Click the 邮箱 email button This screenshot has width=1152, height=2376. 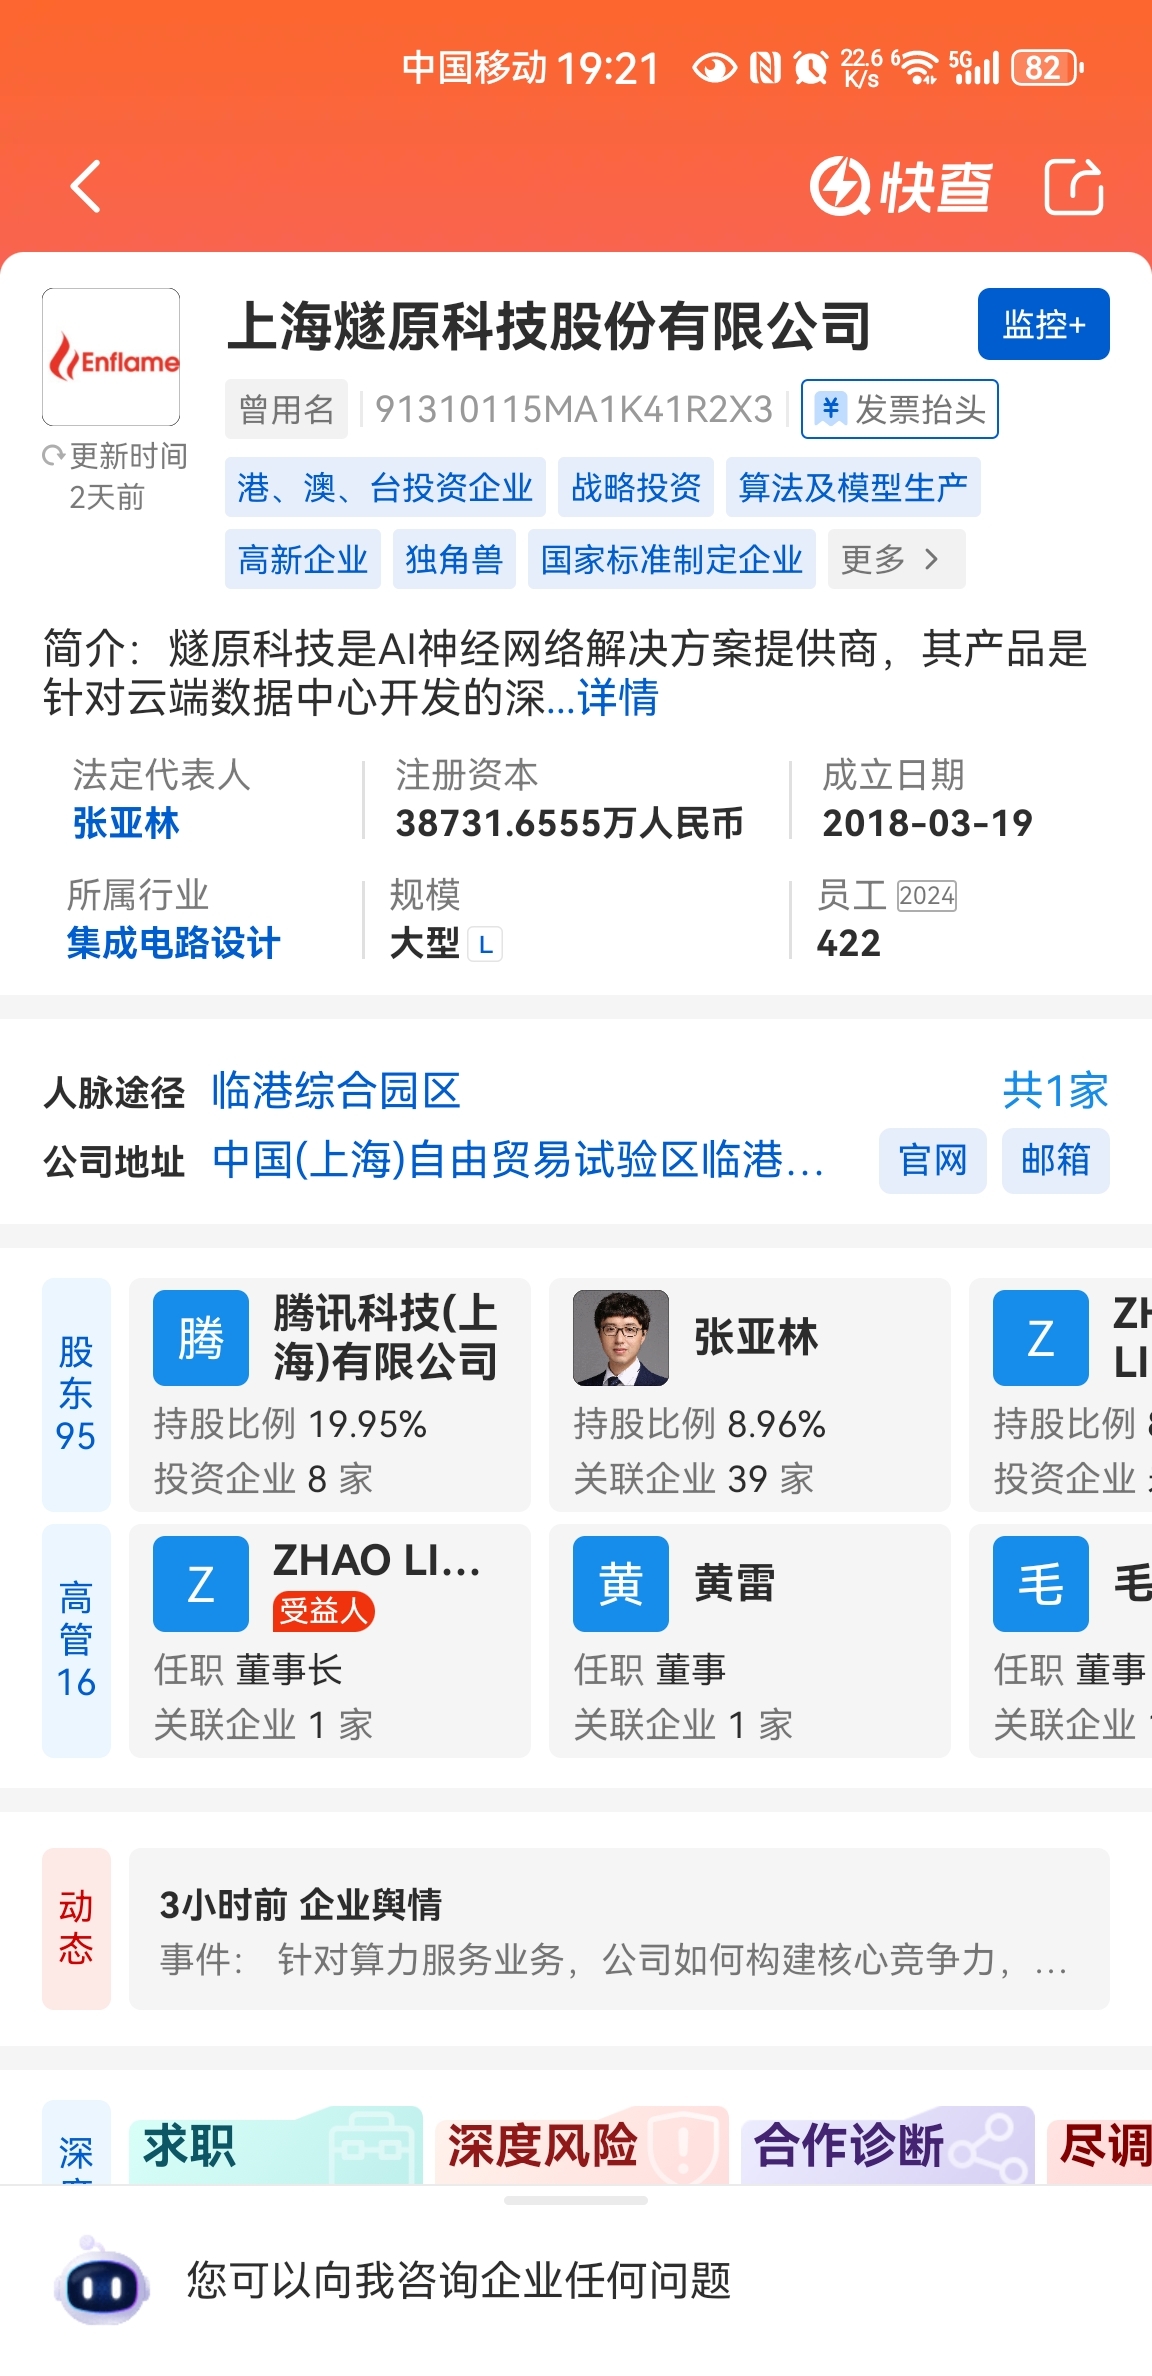pyautogui.click(x=1056, y=1161)
